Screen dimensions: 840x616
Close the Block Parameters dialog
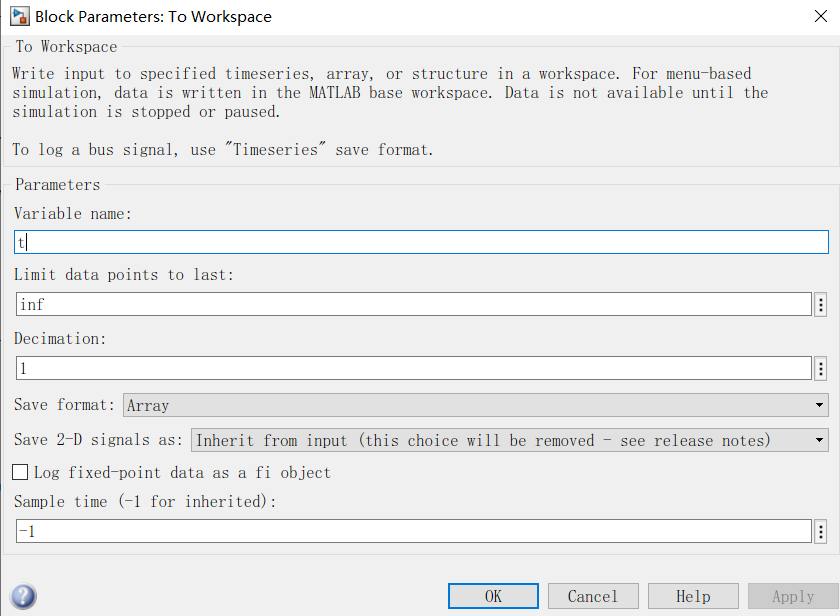click(821, 16)
